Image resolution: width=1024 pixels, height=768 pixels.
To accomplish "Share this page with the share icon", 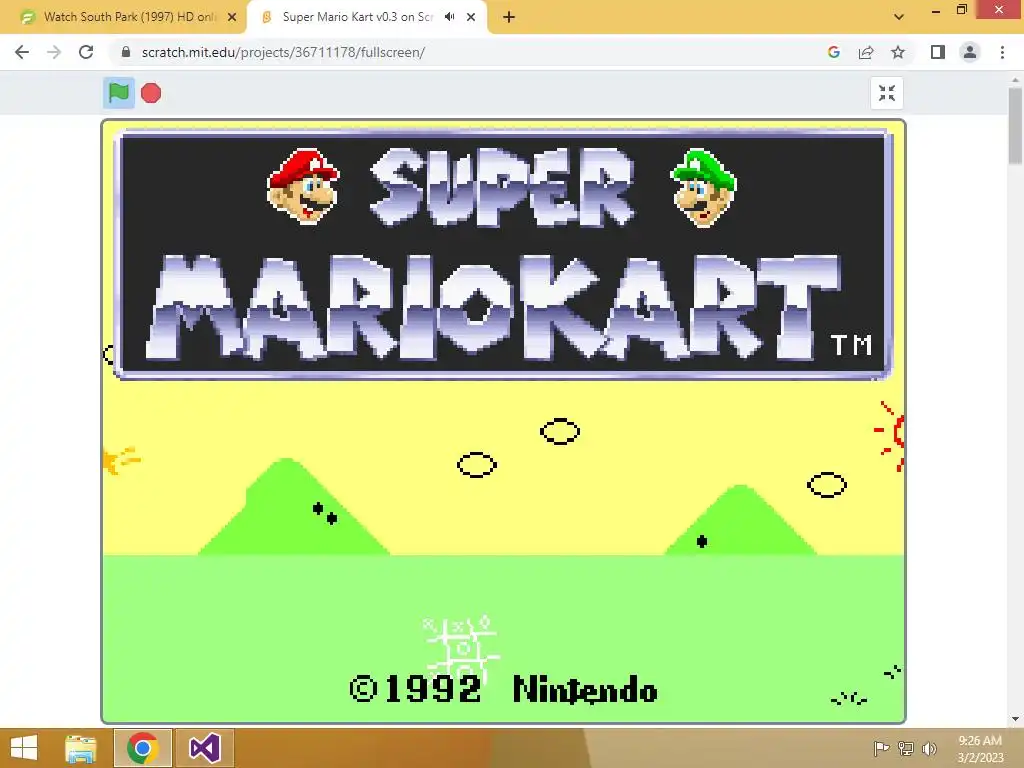I will 866,52.
